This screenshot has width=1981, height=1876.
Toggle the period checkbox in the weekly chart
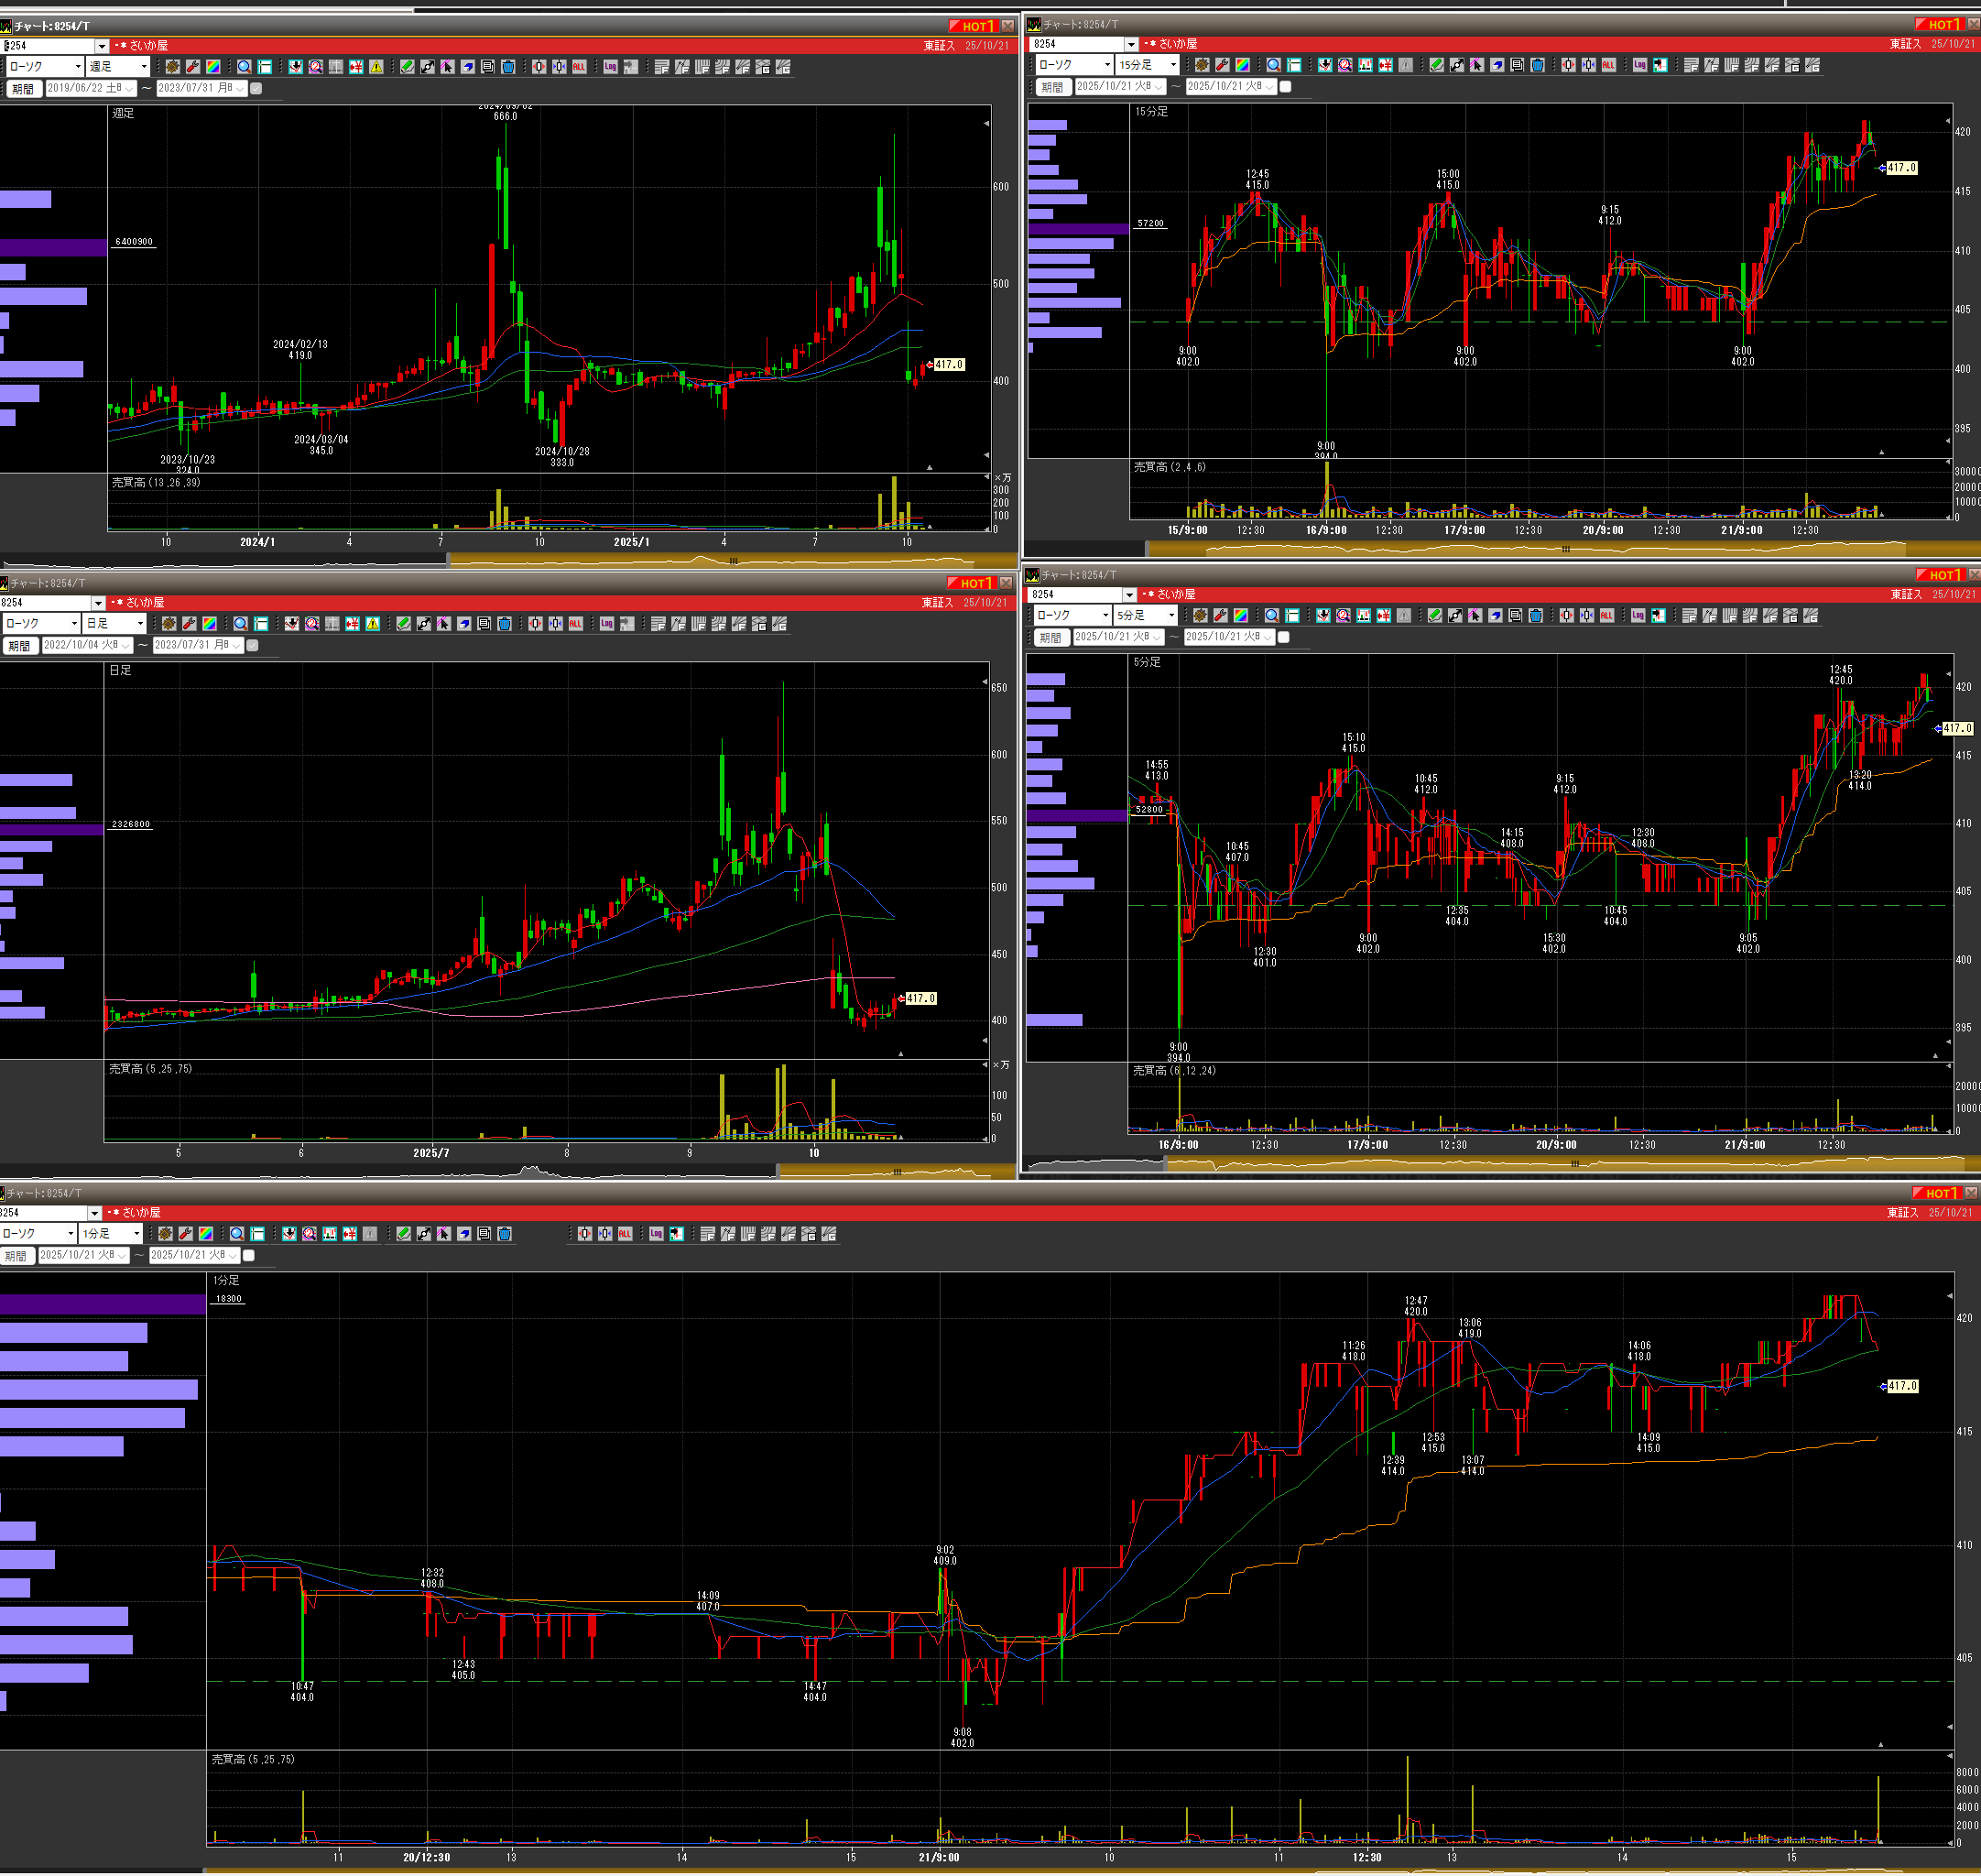click(256, 88)
